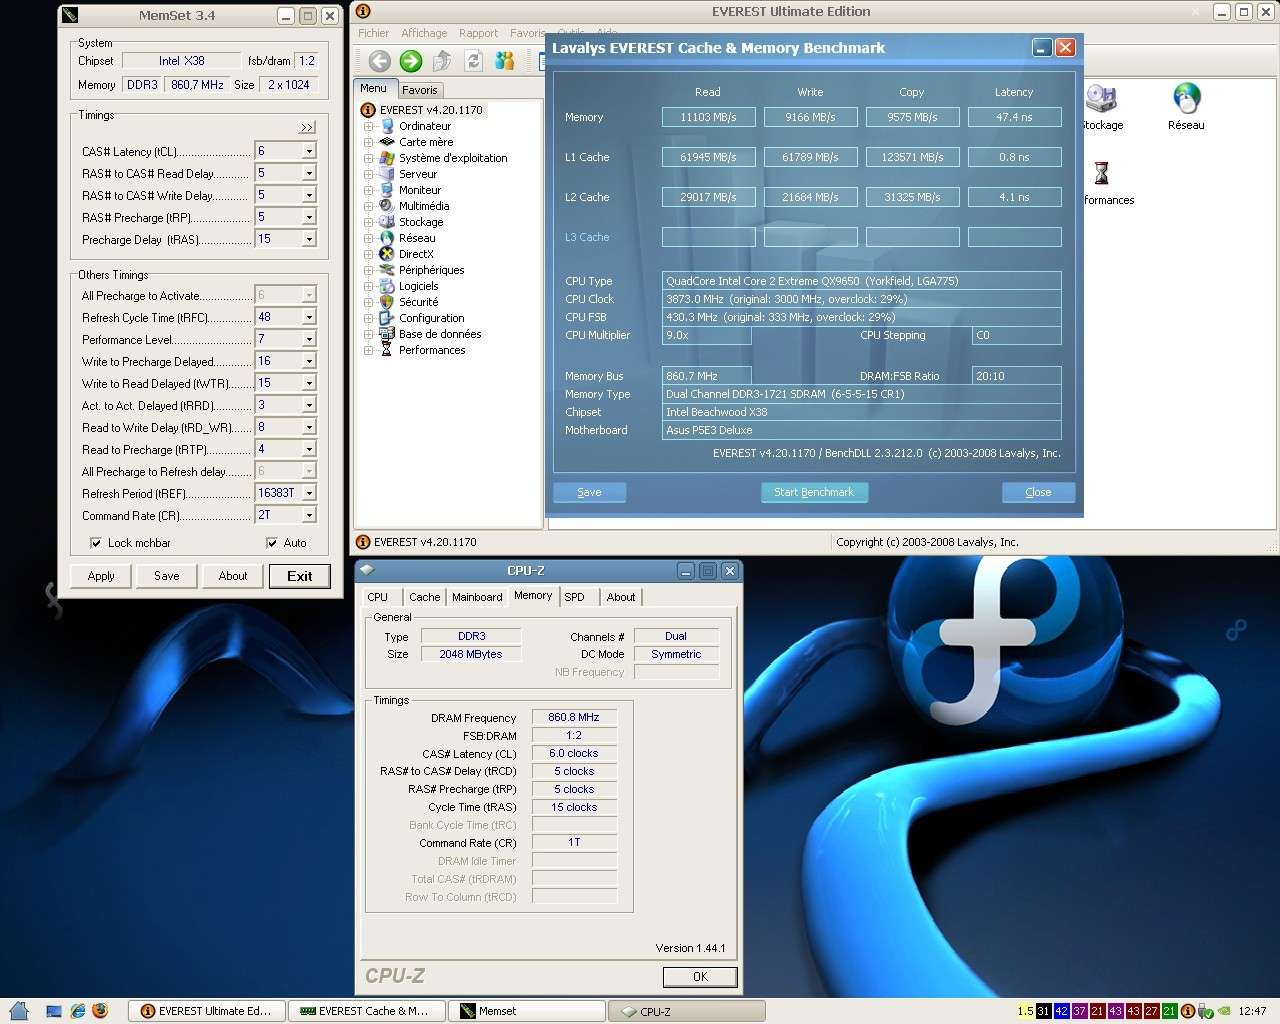Click the About button in MemSet
Image resolution: width=1280 pixels, height=1024 pixels.
[233, 576]
